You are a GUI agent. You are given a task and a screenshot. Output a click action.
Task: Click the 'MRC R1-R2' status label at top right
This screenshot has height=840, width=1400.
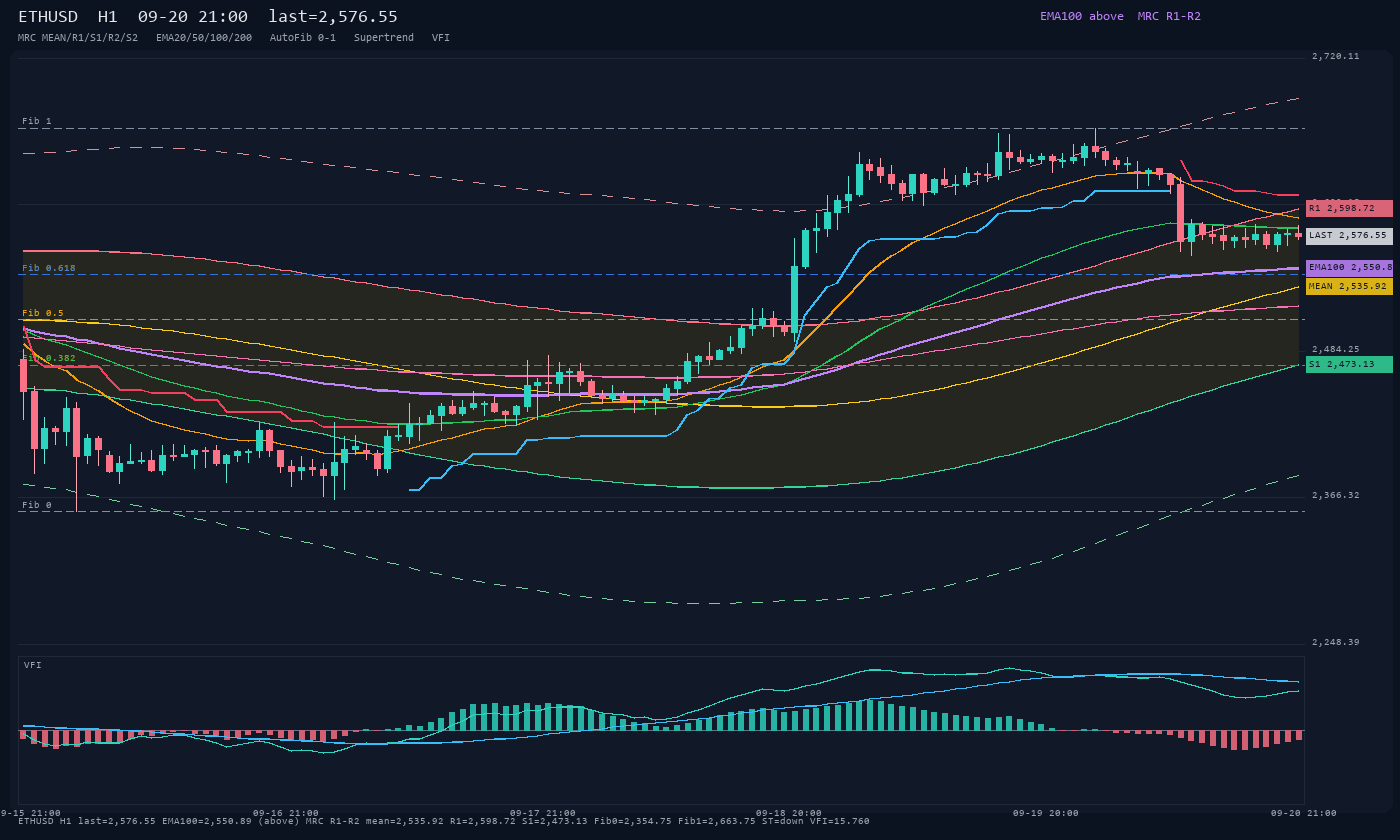1169,16
